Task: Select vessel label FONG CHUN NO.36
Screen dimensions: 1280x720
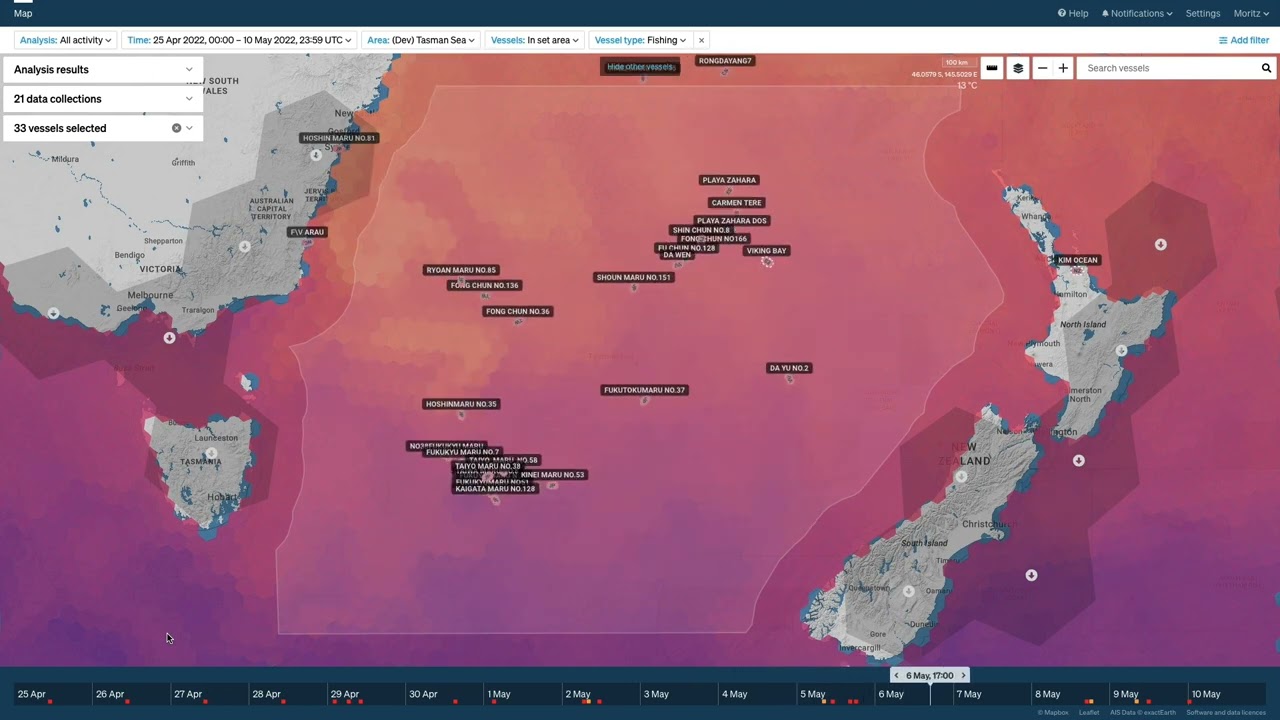Action: click(518, 312)
